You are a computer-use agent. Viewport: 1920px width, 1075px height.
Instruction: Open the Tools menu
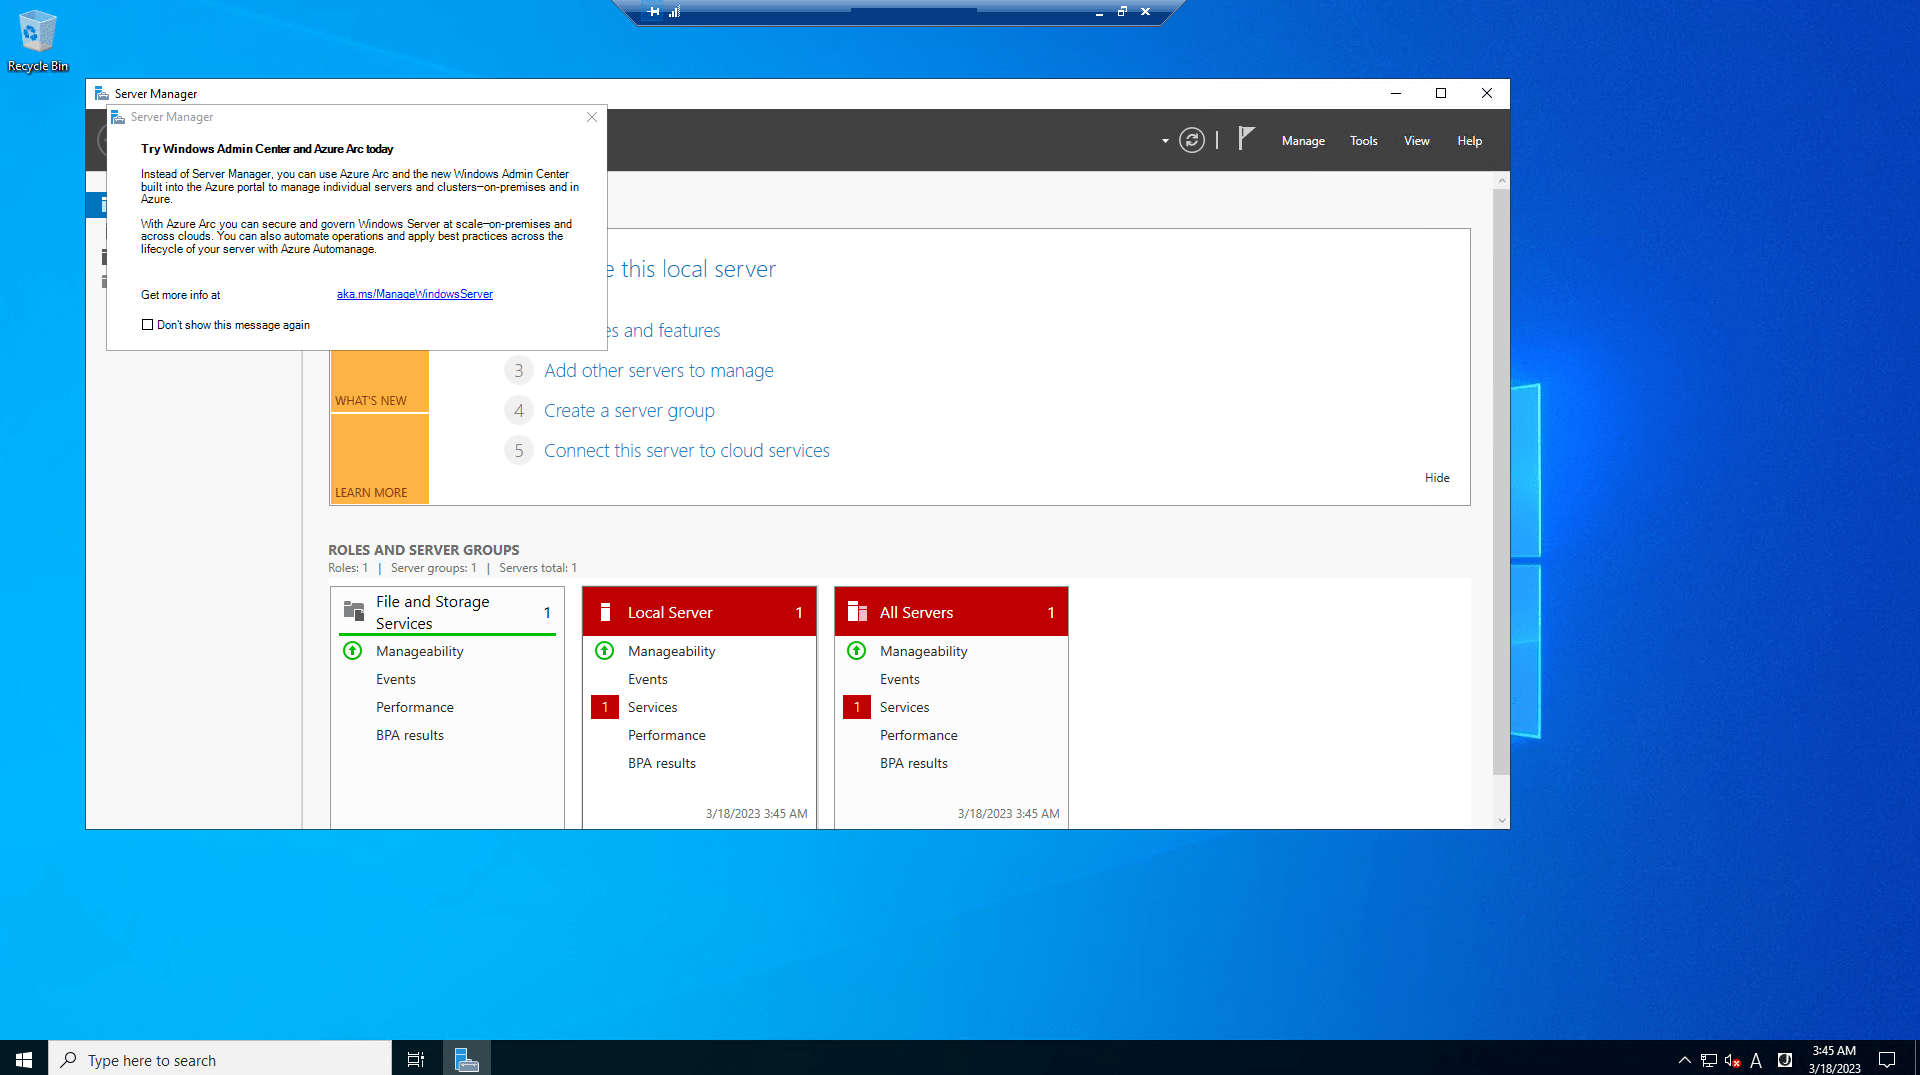[1363, 141]
